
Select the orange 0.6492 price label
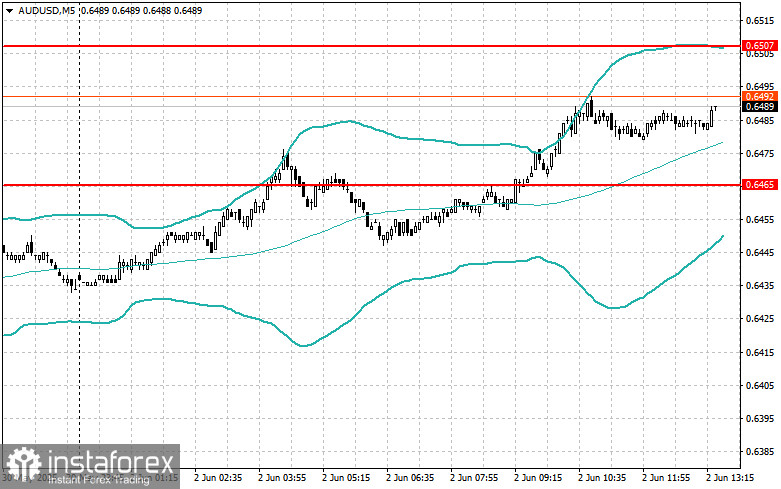[760, 97]
